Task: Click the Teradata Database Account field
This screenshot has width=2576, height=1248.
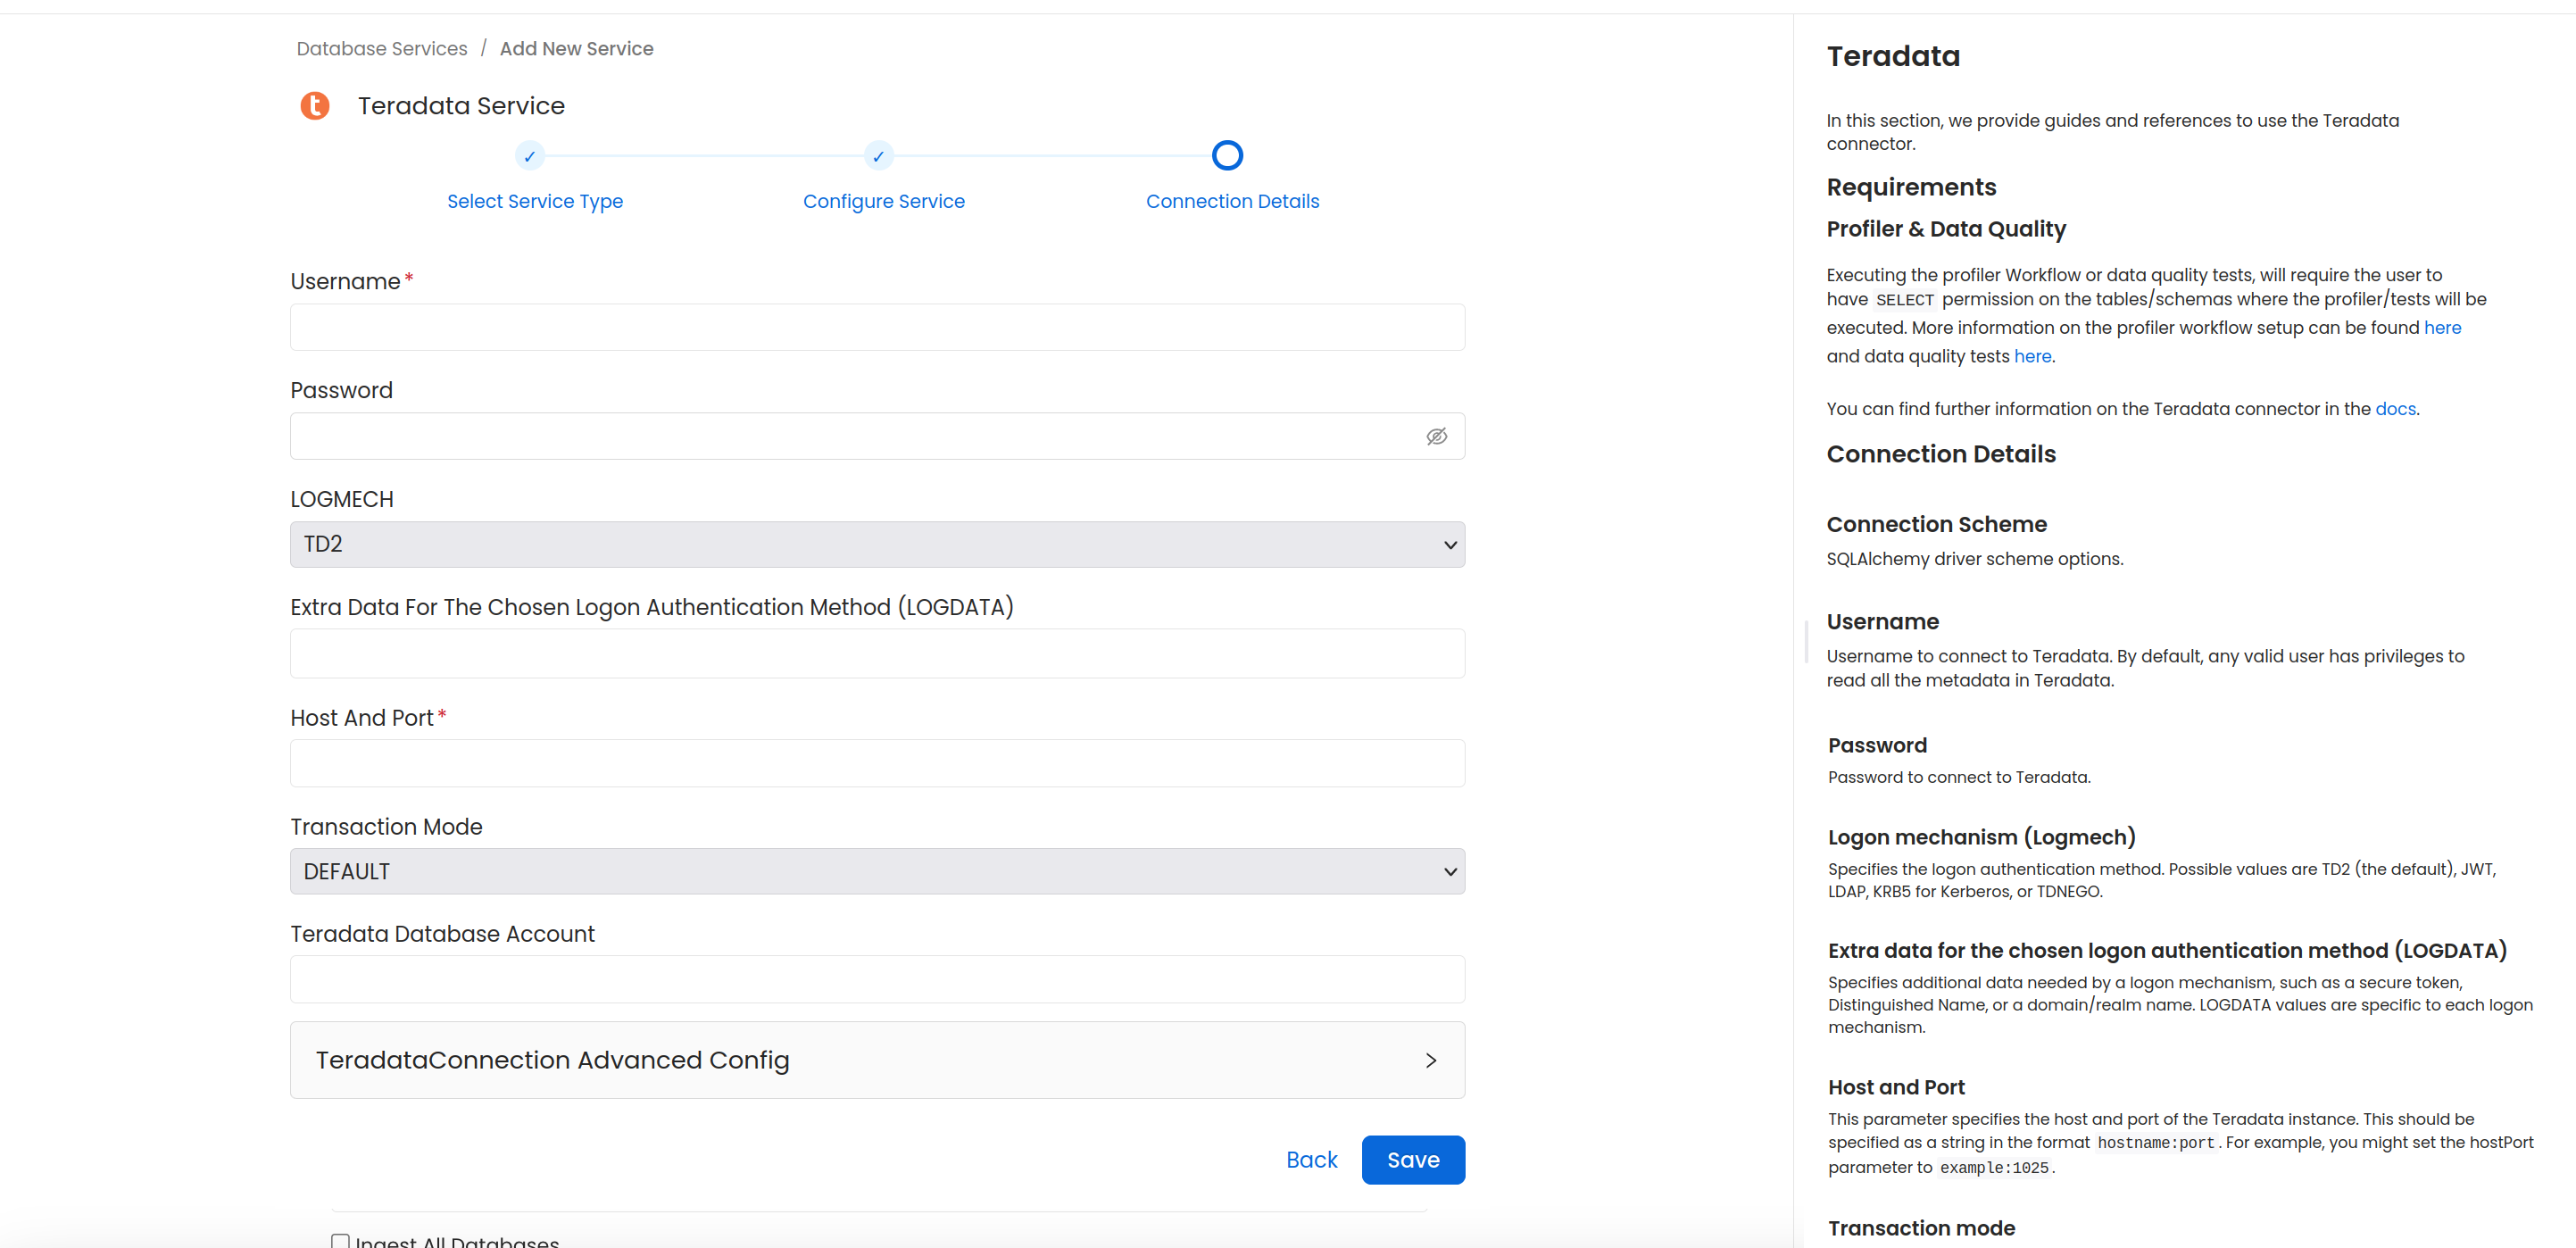Action: (877, 979)
